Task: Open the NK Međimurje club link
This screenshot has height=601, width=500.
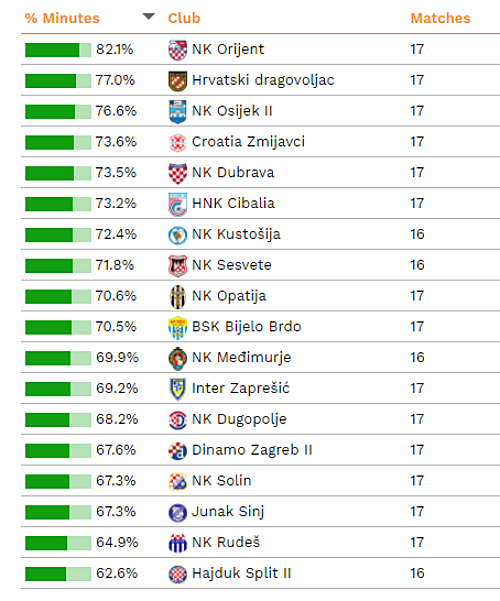Action: coord(242,357)
